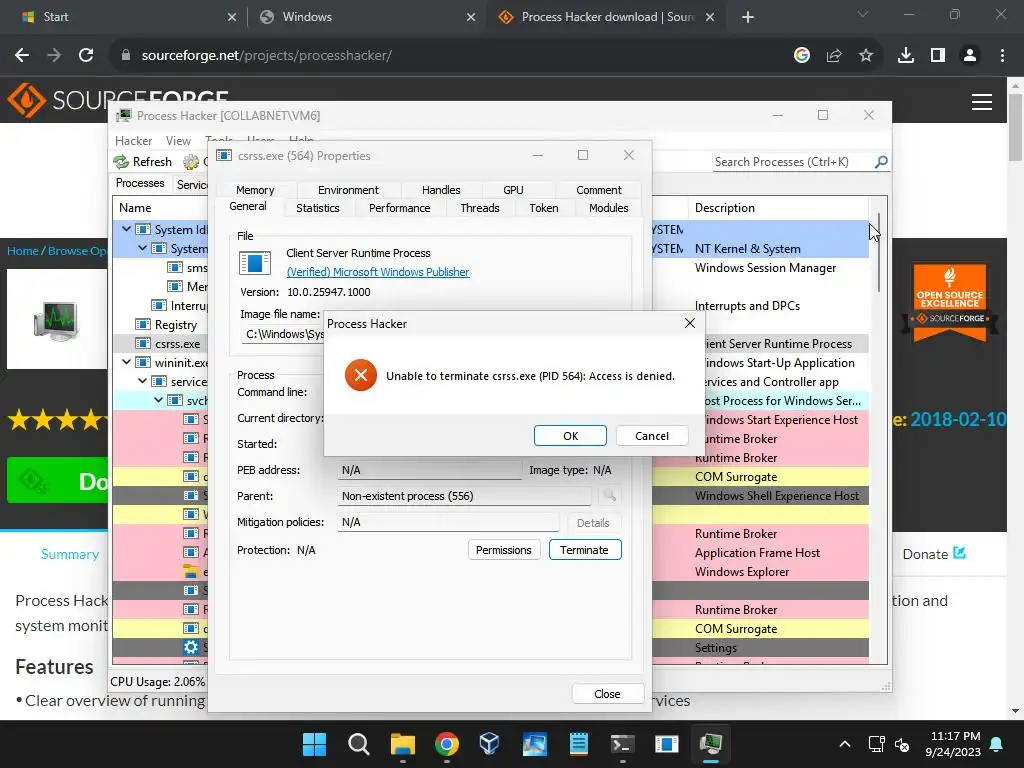Click the Parent process field
The width and height of the screenshot is (1024, 768).
pyautogui.click(x=464, y=496)
